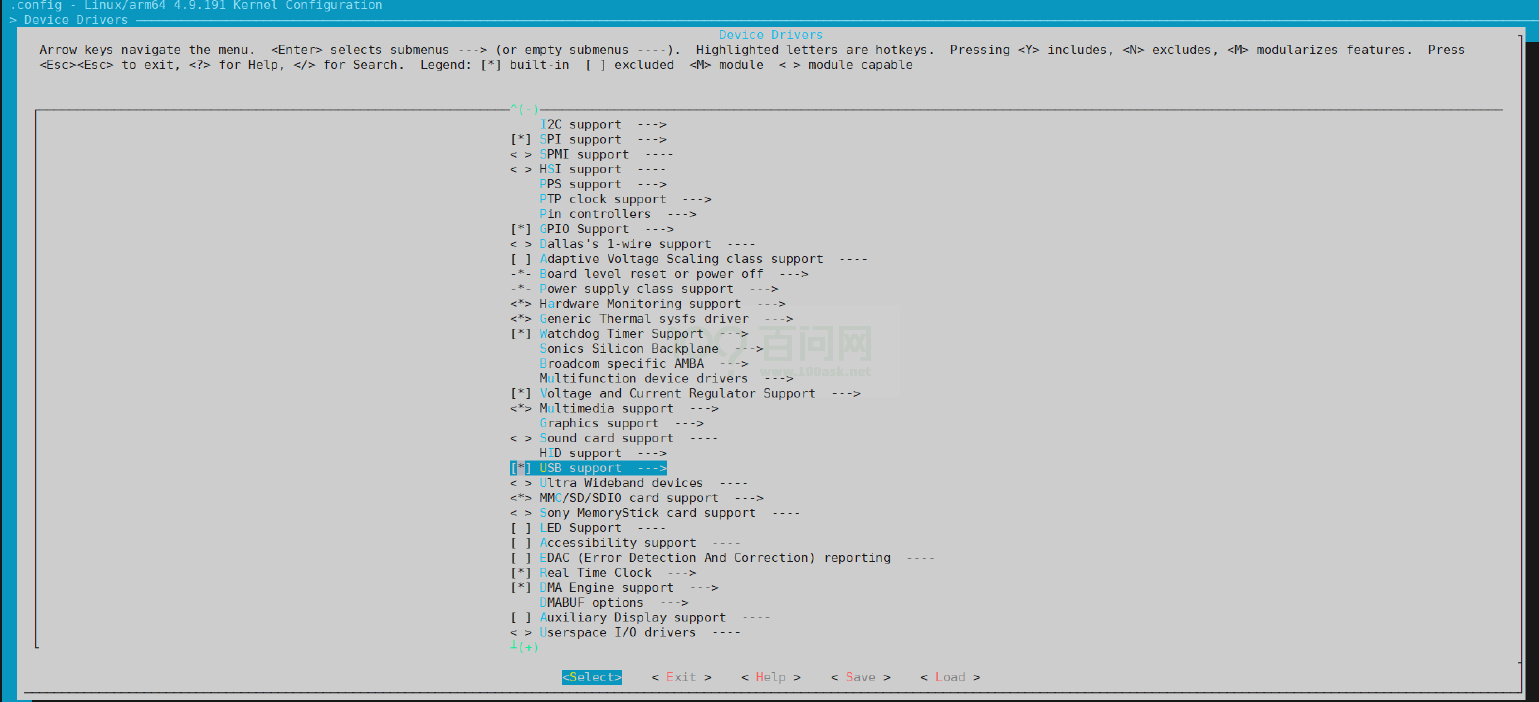Click the Exit button
This screenshot has height=702, width=1539.
pos(681,677)
